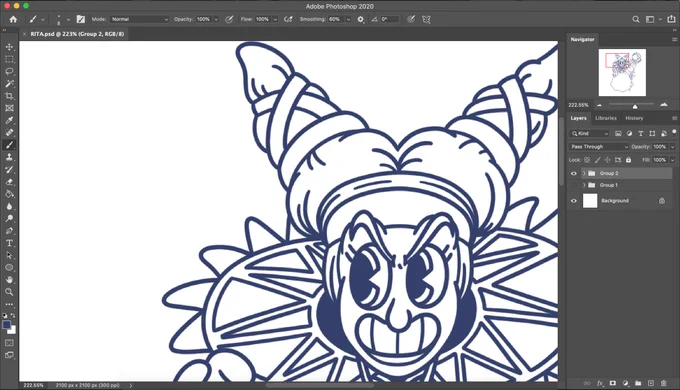Open the smoothing options gear
680x390 pixels.
360,19
